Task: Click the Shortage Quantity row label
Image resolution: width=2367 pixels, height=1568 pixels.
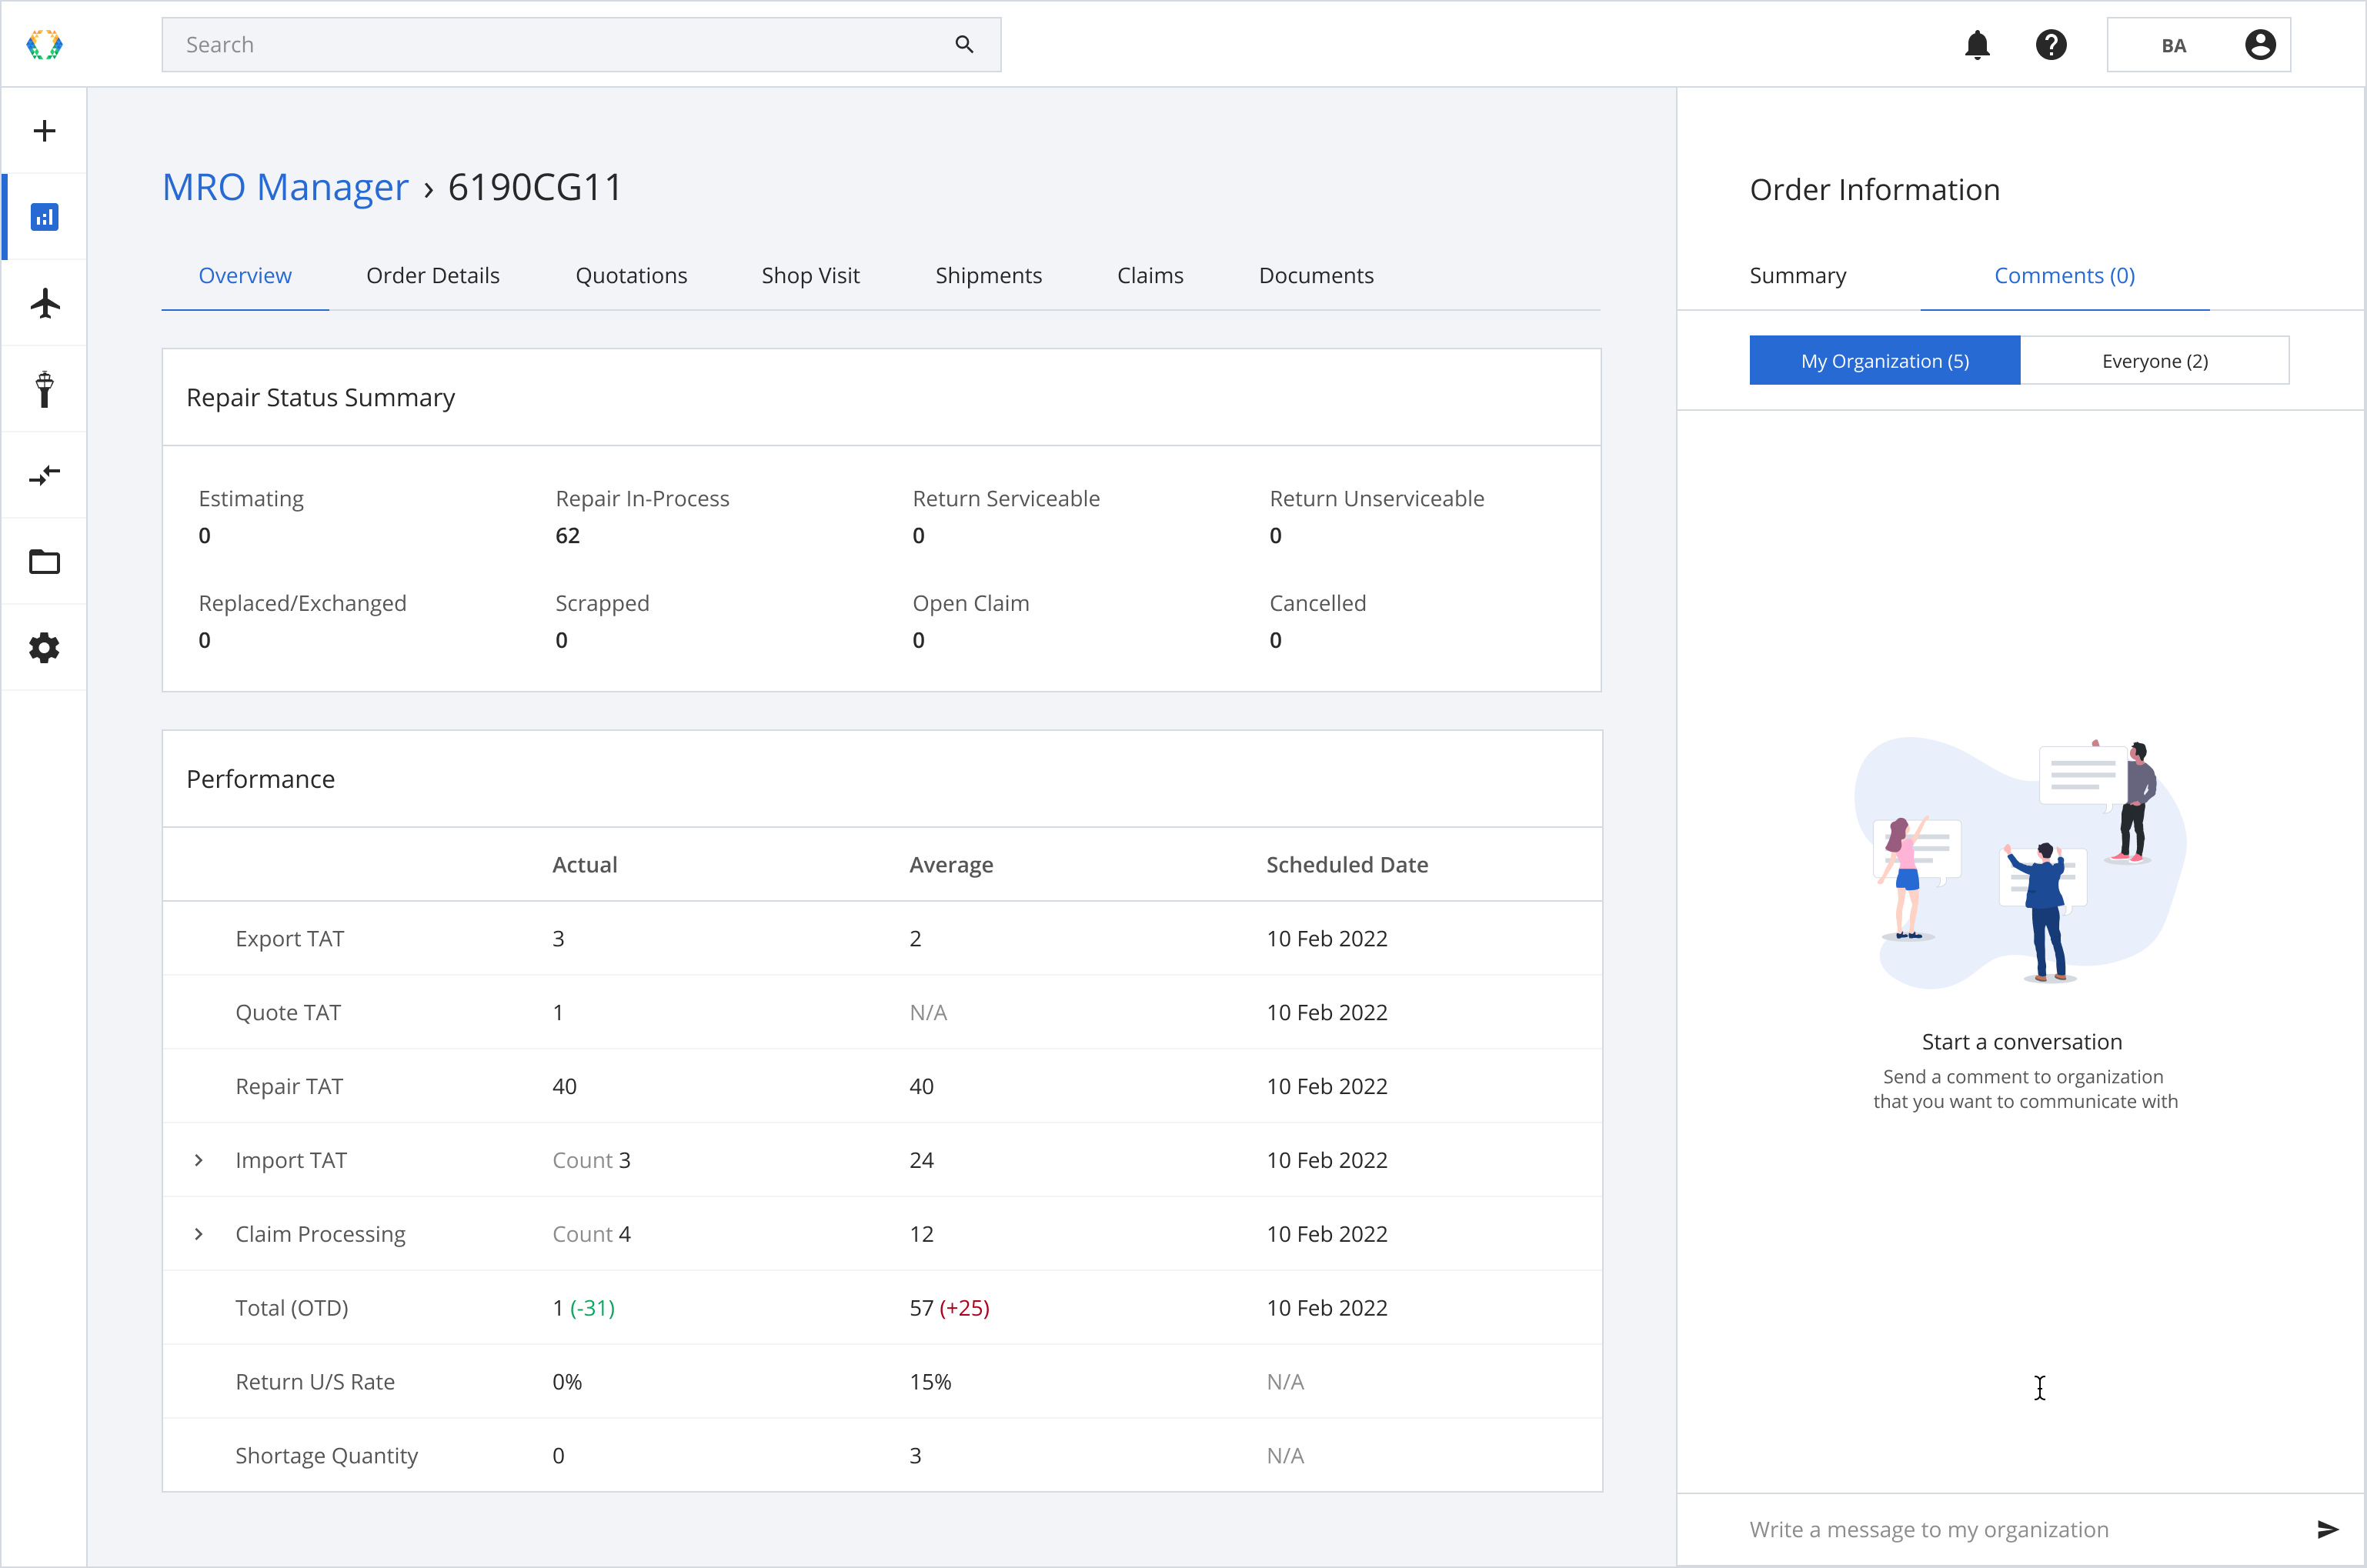Action: (326, 1456)
